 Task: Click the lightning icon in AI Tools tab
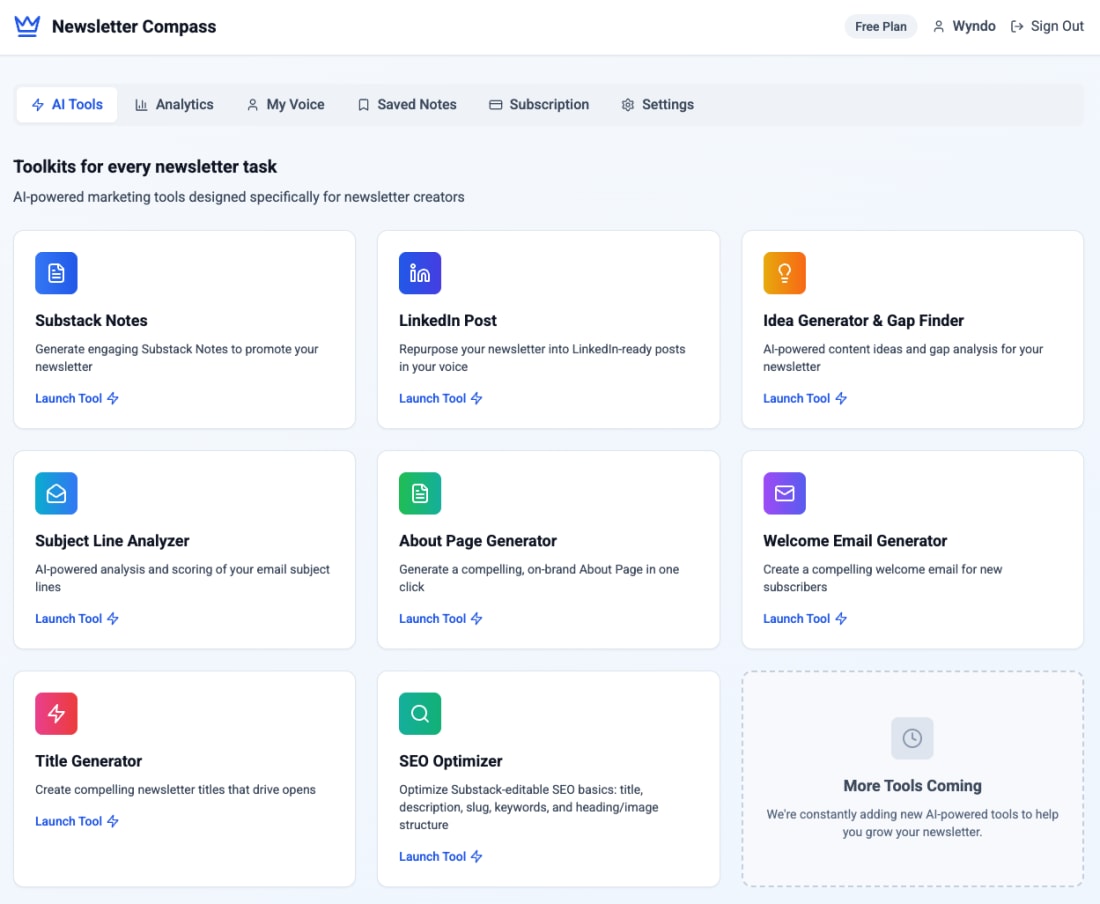pyautogui.click(x=38, y=104)
